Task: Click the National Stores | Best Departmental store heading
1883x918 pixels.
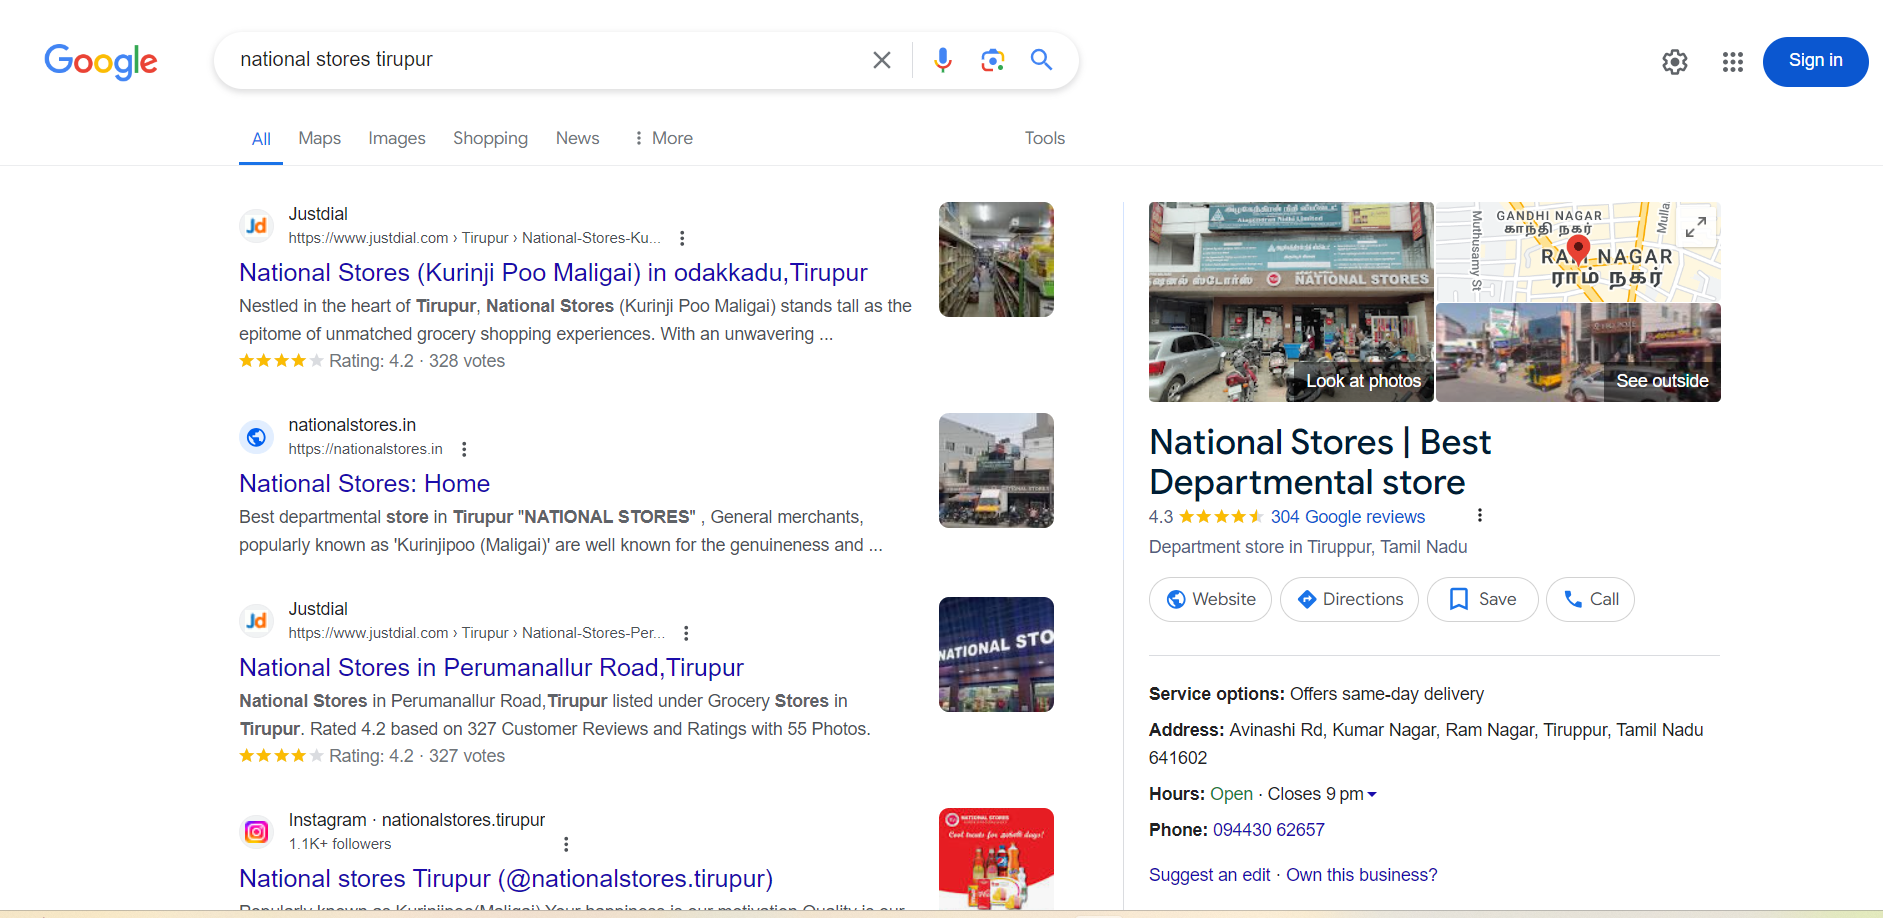Action: pyautogui.click(x=1319, y=462)
